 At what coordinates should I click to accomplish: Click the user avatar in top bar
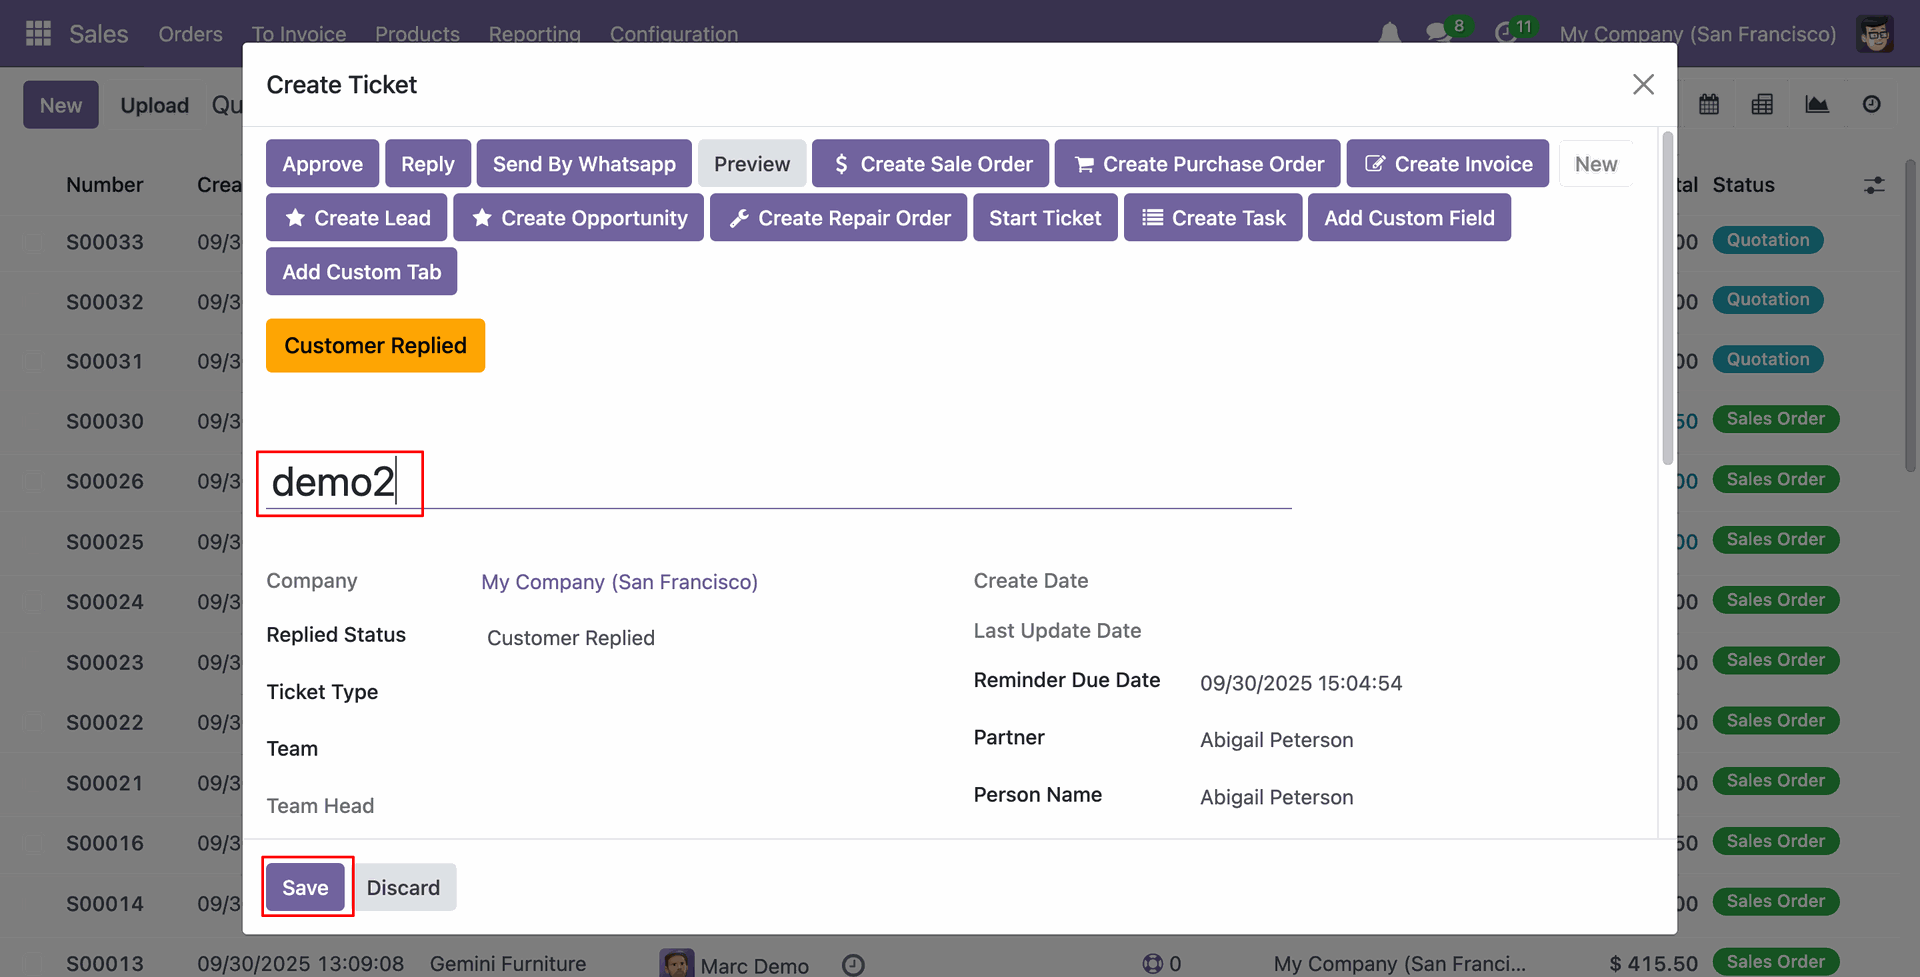1875,34
